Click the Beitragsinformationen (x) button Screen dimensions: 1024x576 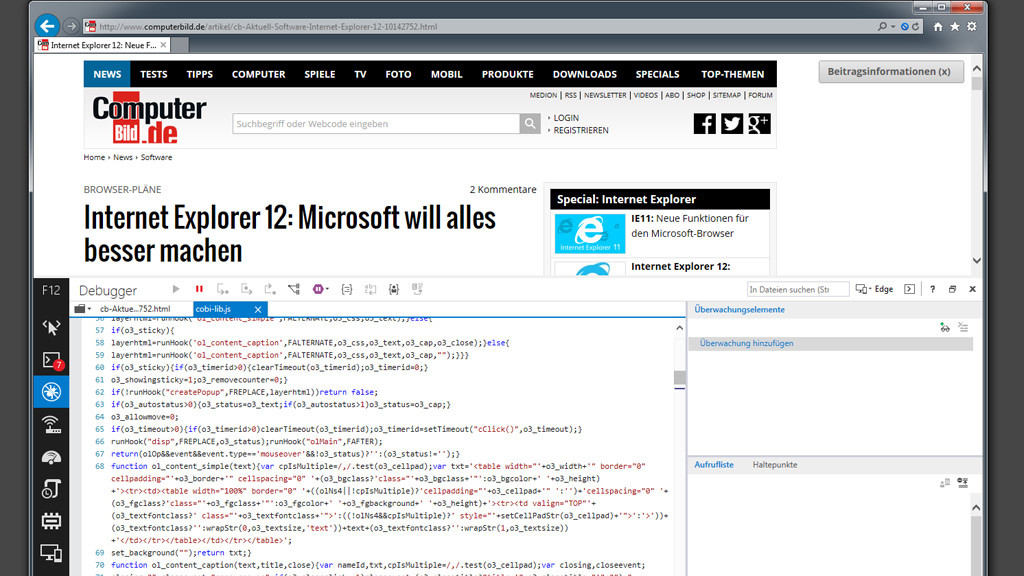891,72
